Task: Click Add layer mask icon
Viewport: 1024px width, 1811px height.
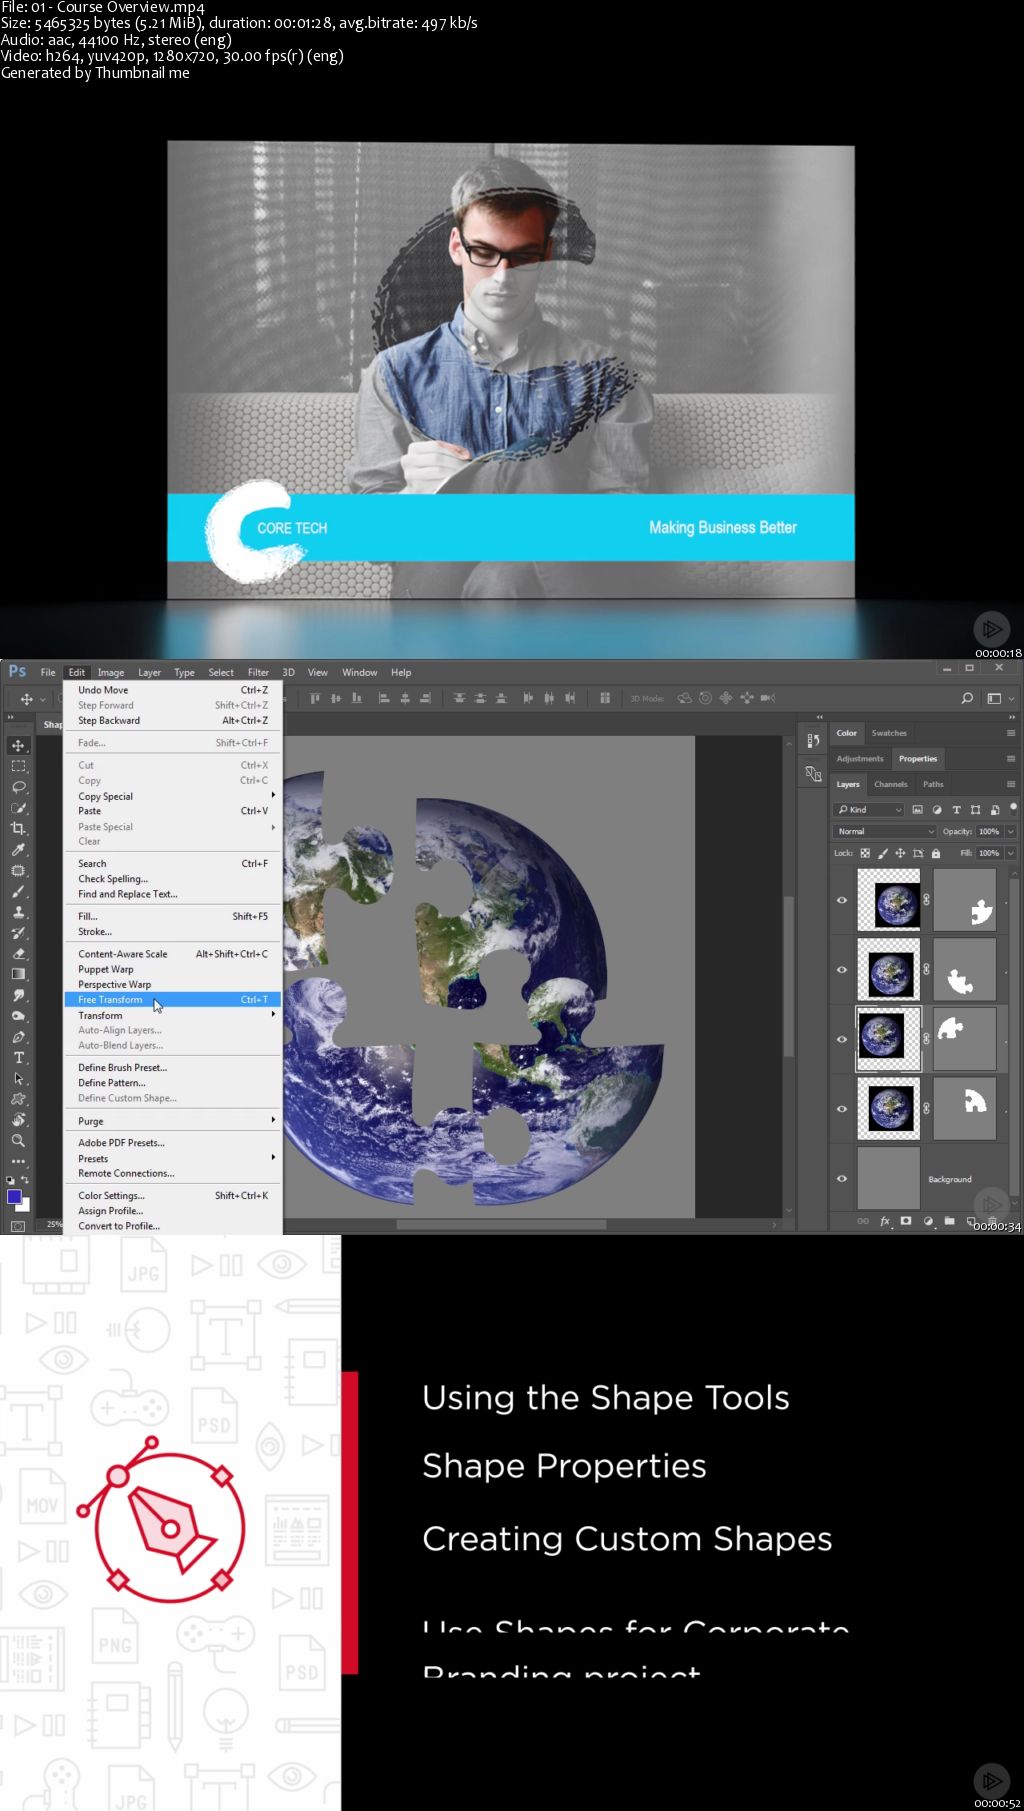Action: point(906,1221)
